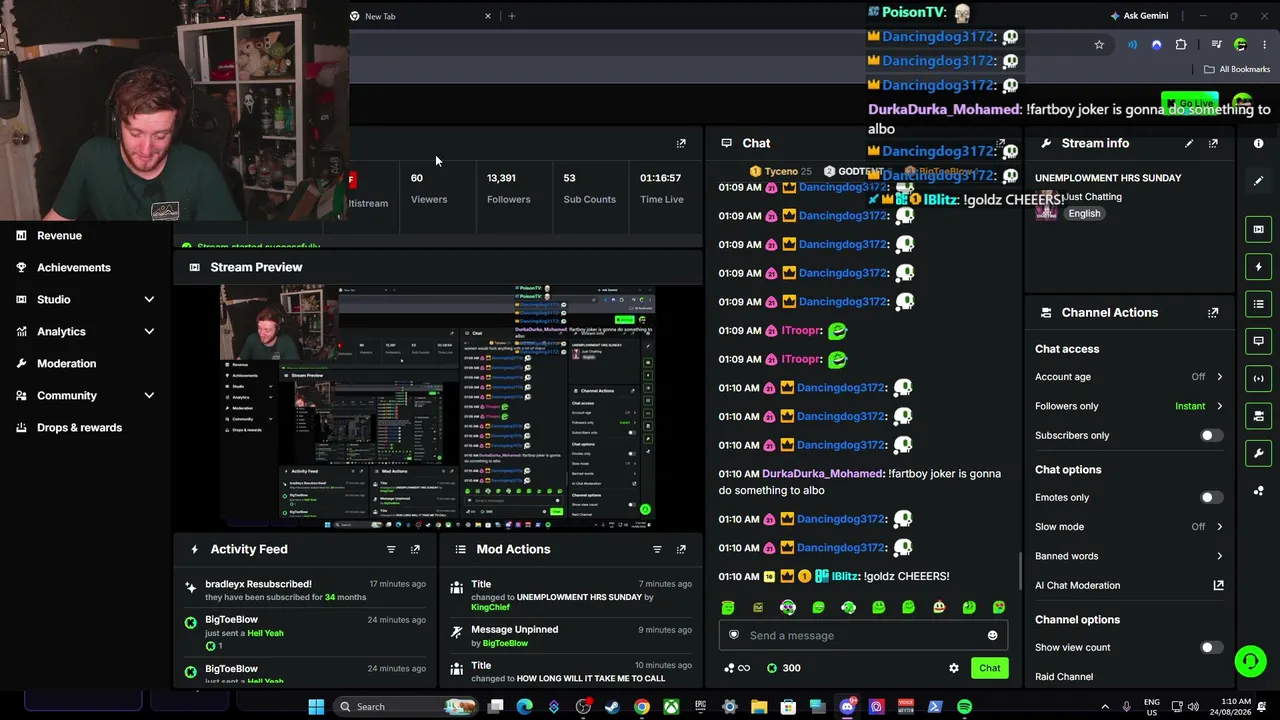Pop out the Stream info panel
Image resolution: width=1280 pixels, height=720 pixels.
[x=1213, y=143]
